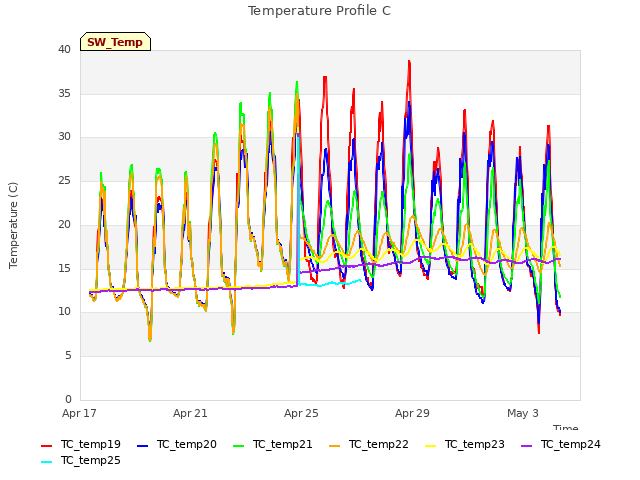Image resolution: width=640 pixels, height=480 pixels.
Task: Click the purple TC_temp24 legend swatch
Action: click(527, 446)
